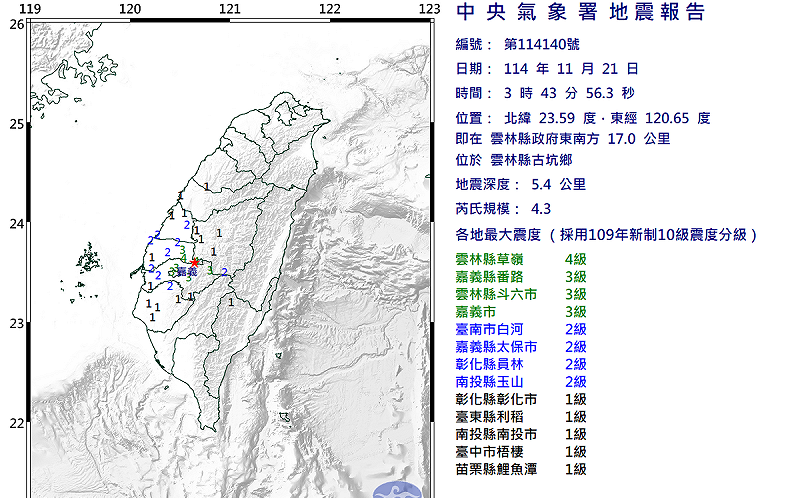Click 雲林縣政府東南方 17.0 公里 text
Image resolution: width=800 pixels, height=498 pixels.
point(580,139)
